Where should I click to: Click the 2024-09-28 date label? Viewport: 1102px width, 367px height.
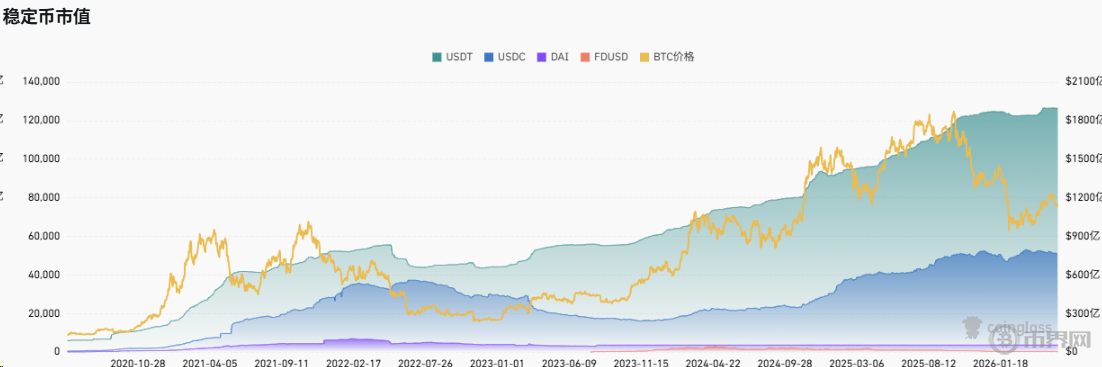[784, 363]
